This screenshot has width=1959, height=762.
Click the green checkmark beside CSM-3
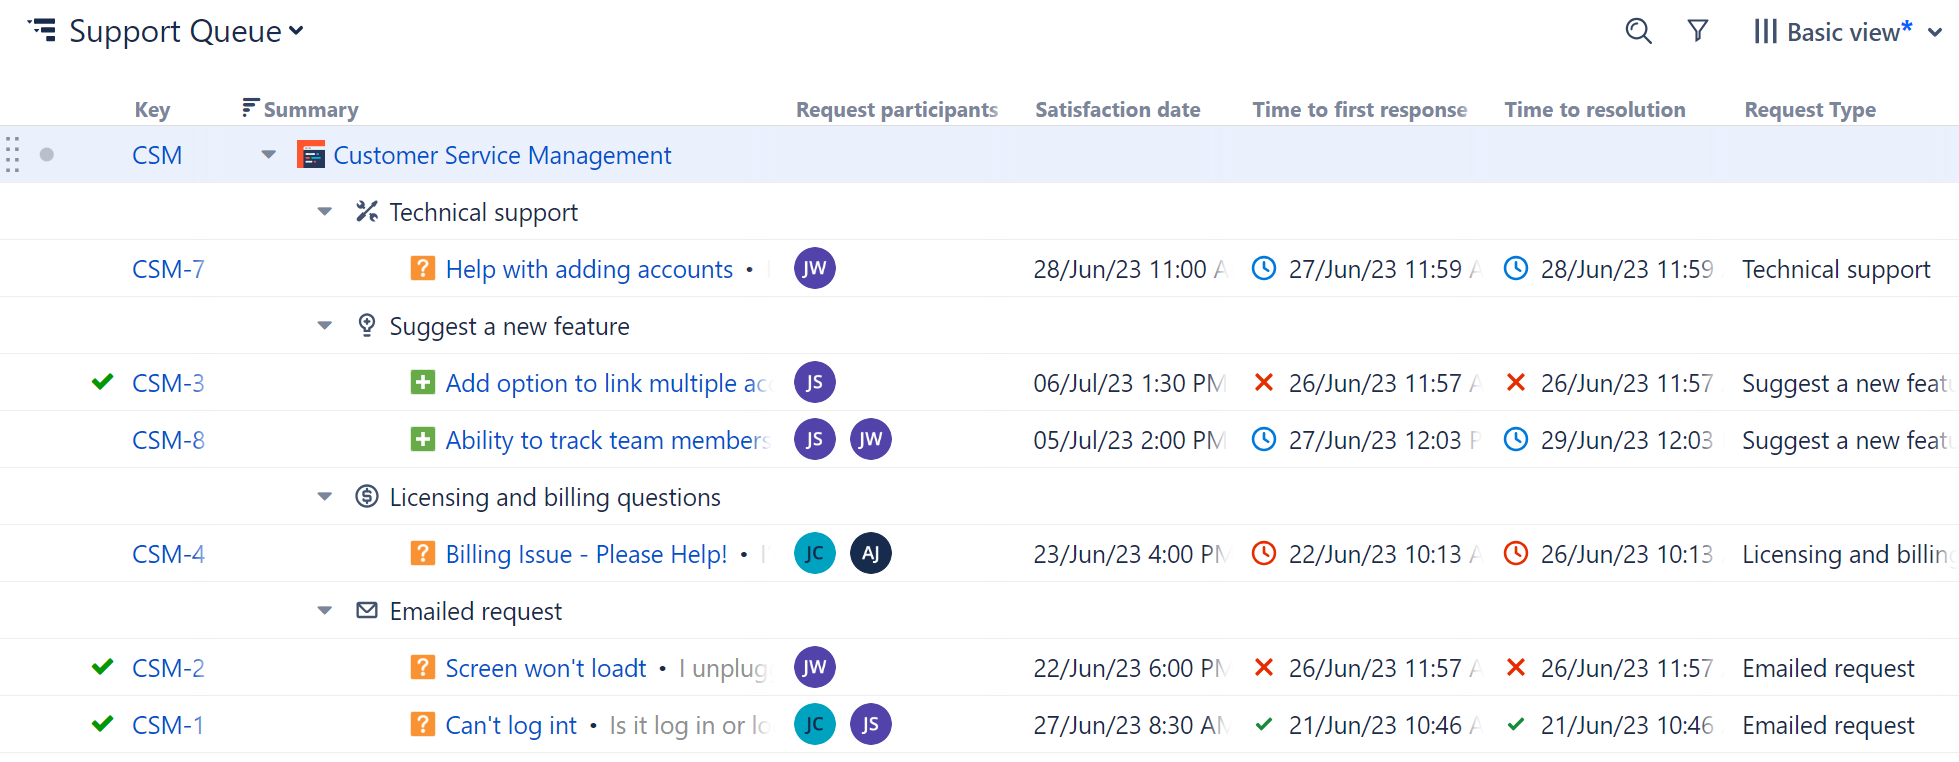coord(102,382)
